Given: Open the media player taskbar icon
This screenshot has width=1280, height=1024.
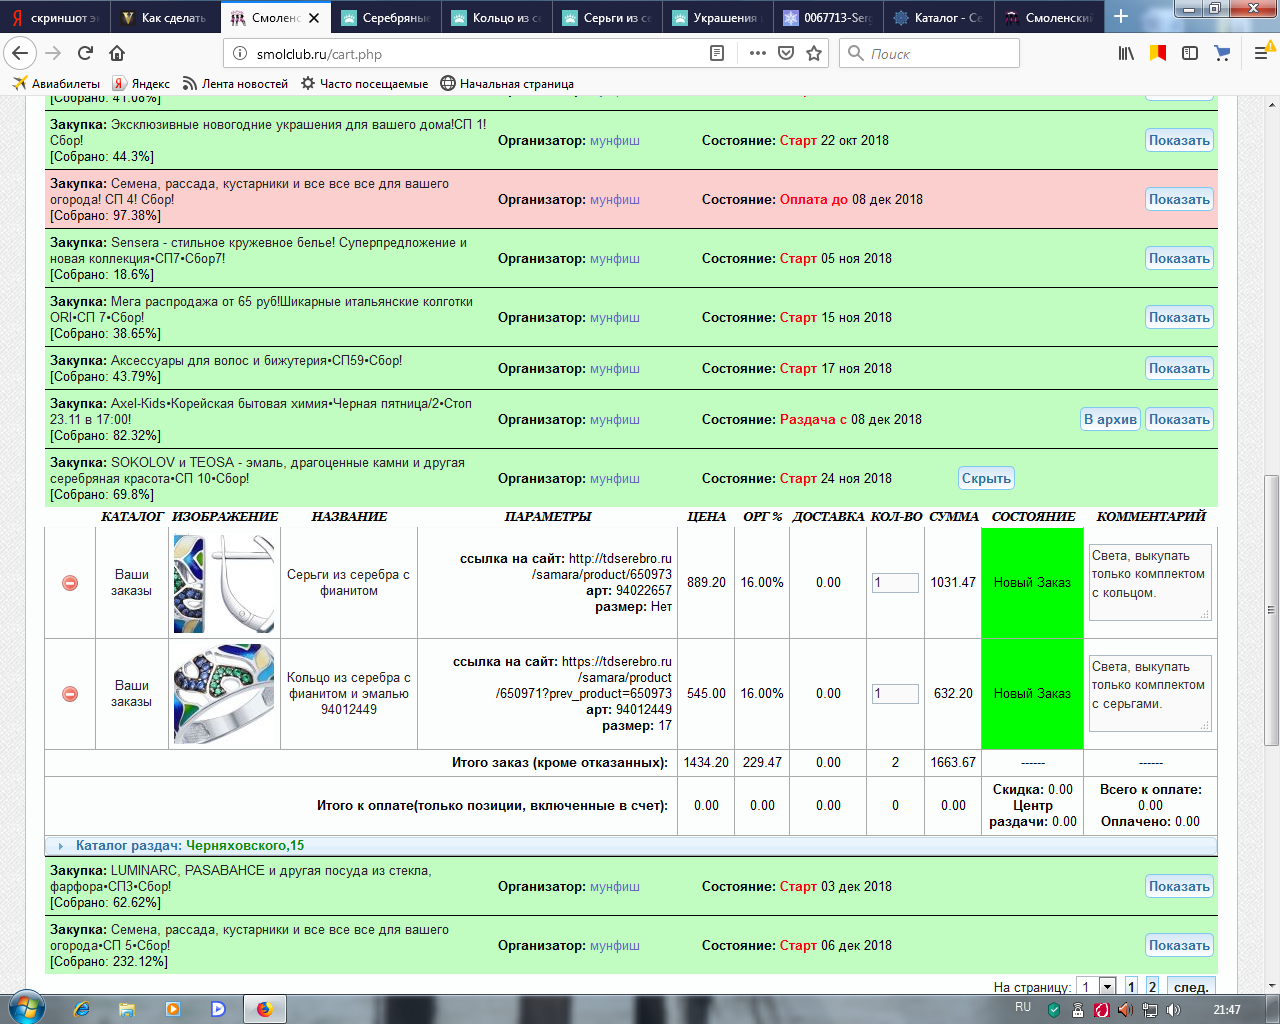Looking at the screenshot, I should [x=173, y=1009].
